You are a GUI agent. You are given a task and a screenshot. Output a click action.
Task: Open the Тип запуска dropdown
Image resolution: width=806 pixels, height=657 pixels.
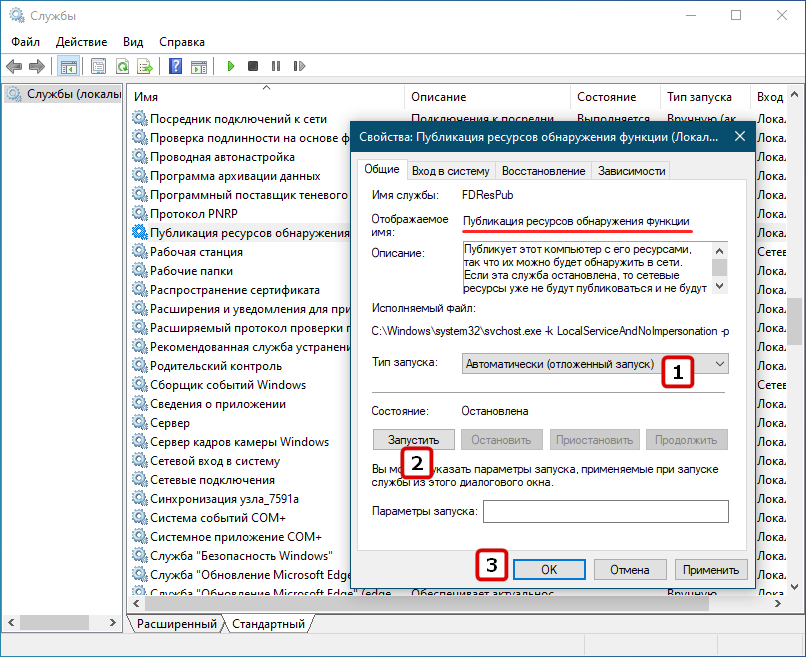(x=595, y=364)
